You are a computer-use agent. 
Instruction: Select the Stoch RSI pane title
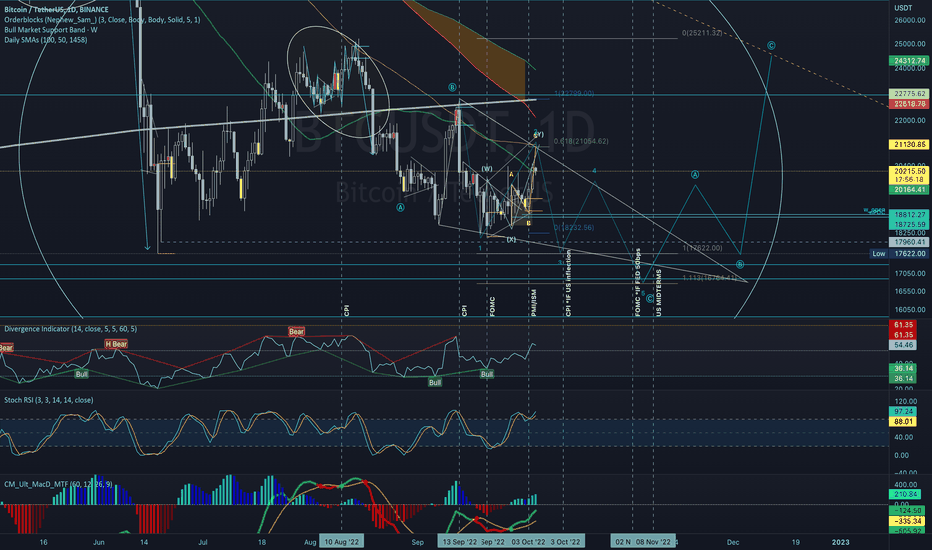49,400
